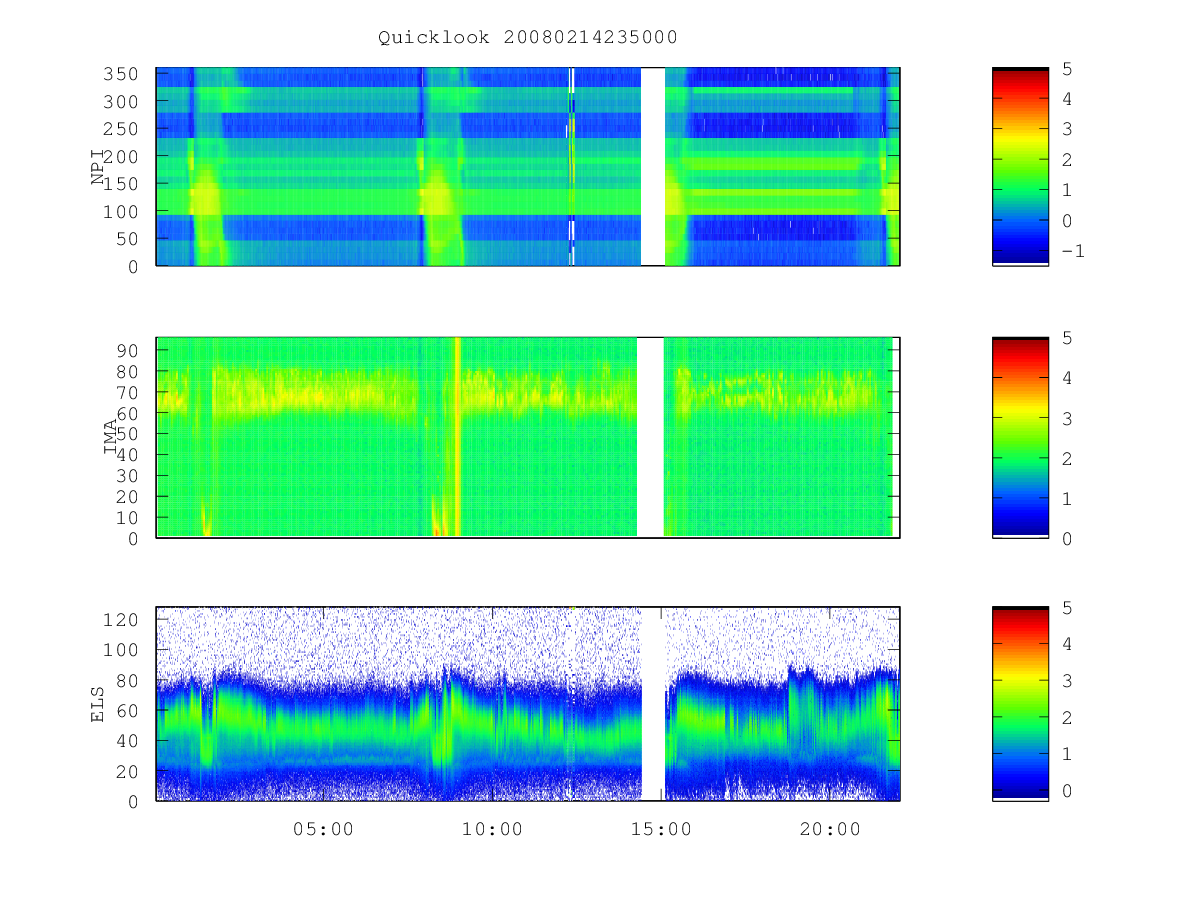Pick the NPI panel color bar
The image size is (1200, 900).
pyautogui.click(x=1020, y=166)
